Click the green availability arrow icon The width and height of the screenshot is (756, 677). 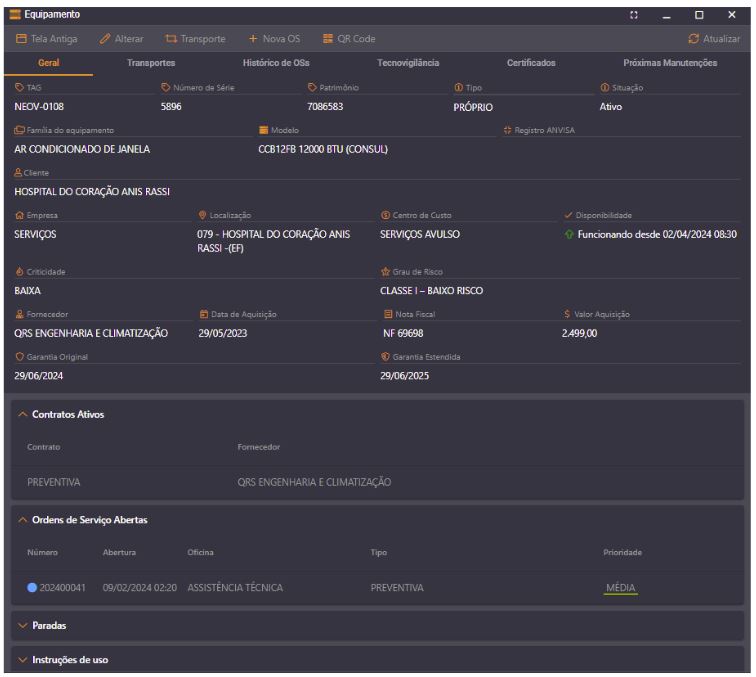(569, 234)
